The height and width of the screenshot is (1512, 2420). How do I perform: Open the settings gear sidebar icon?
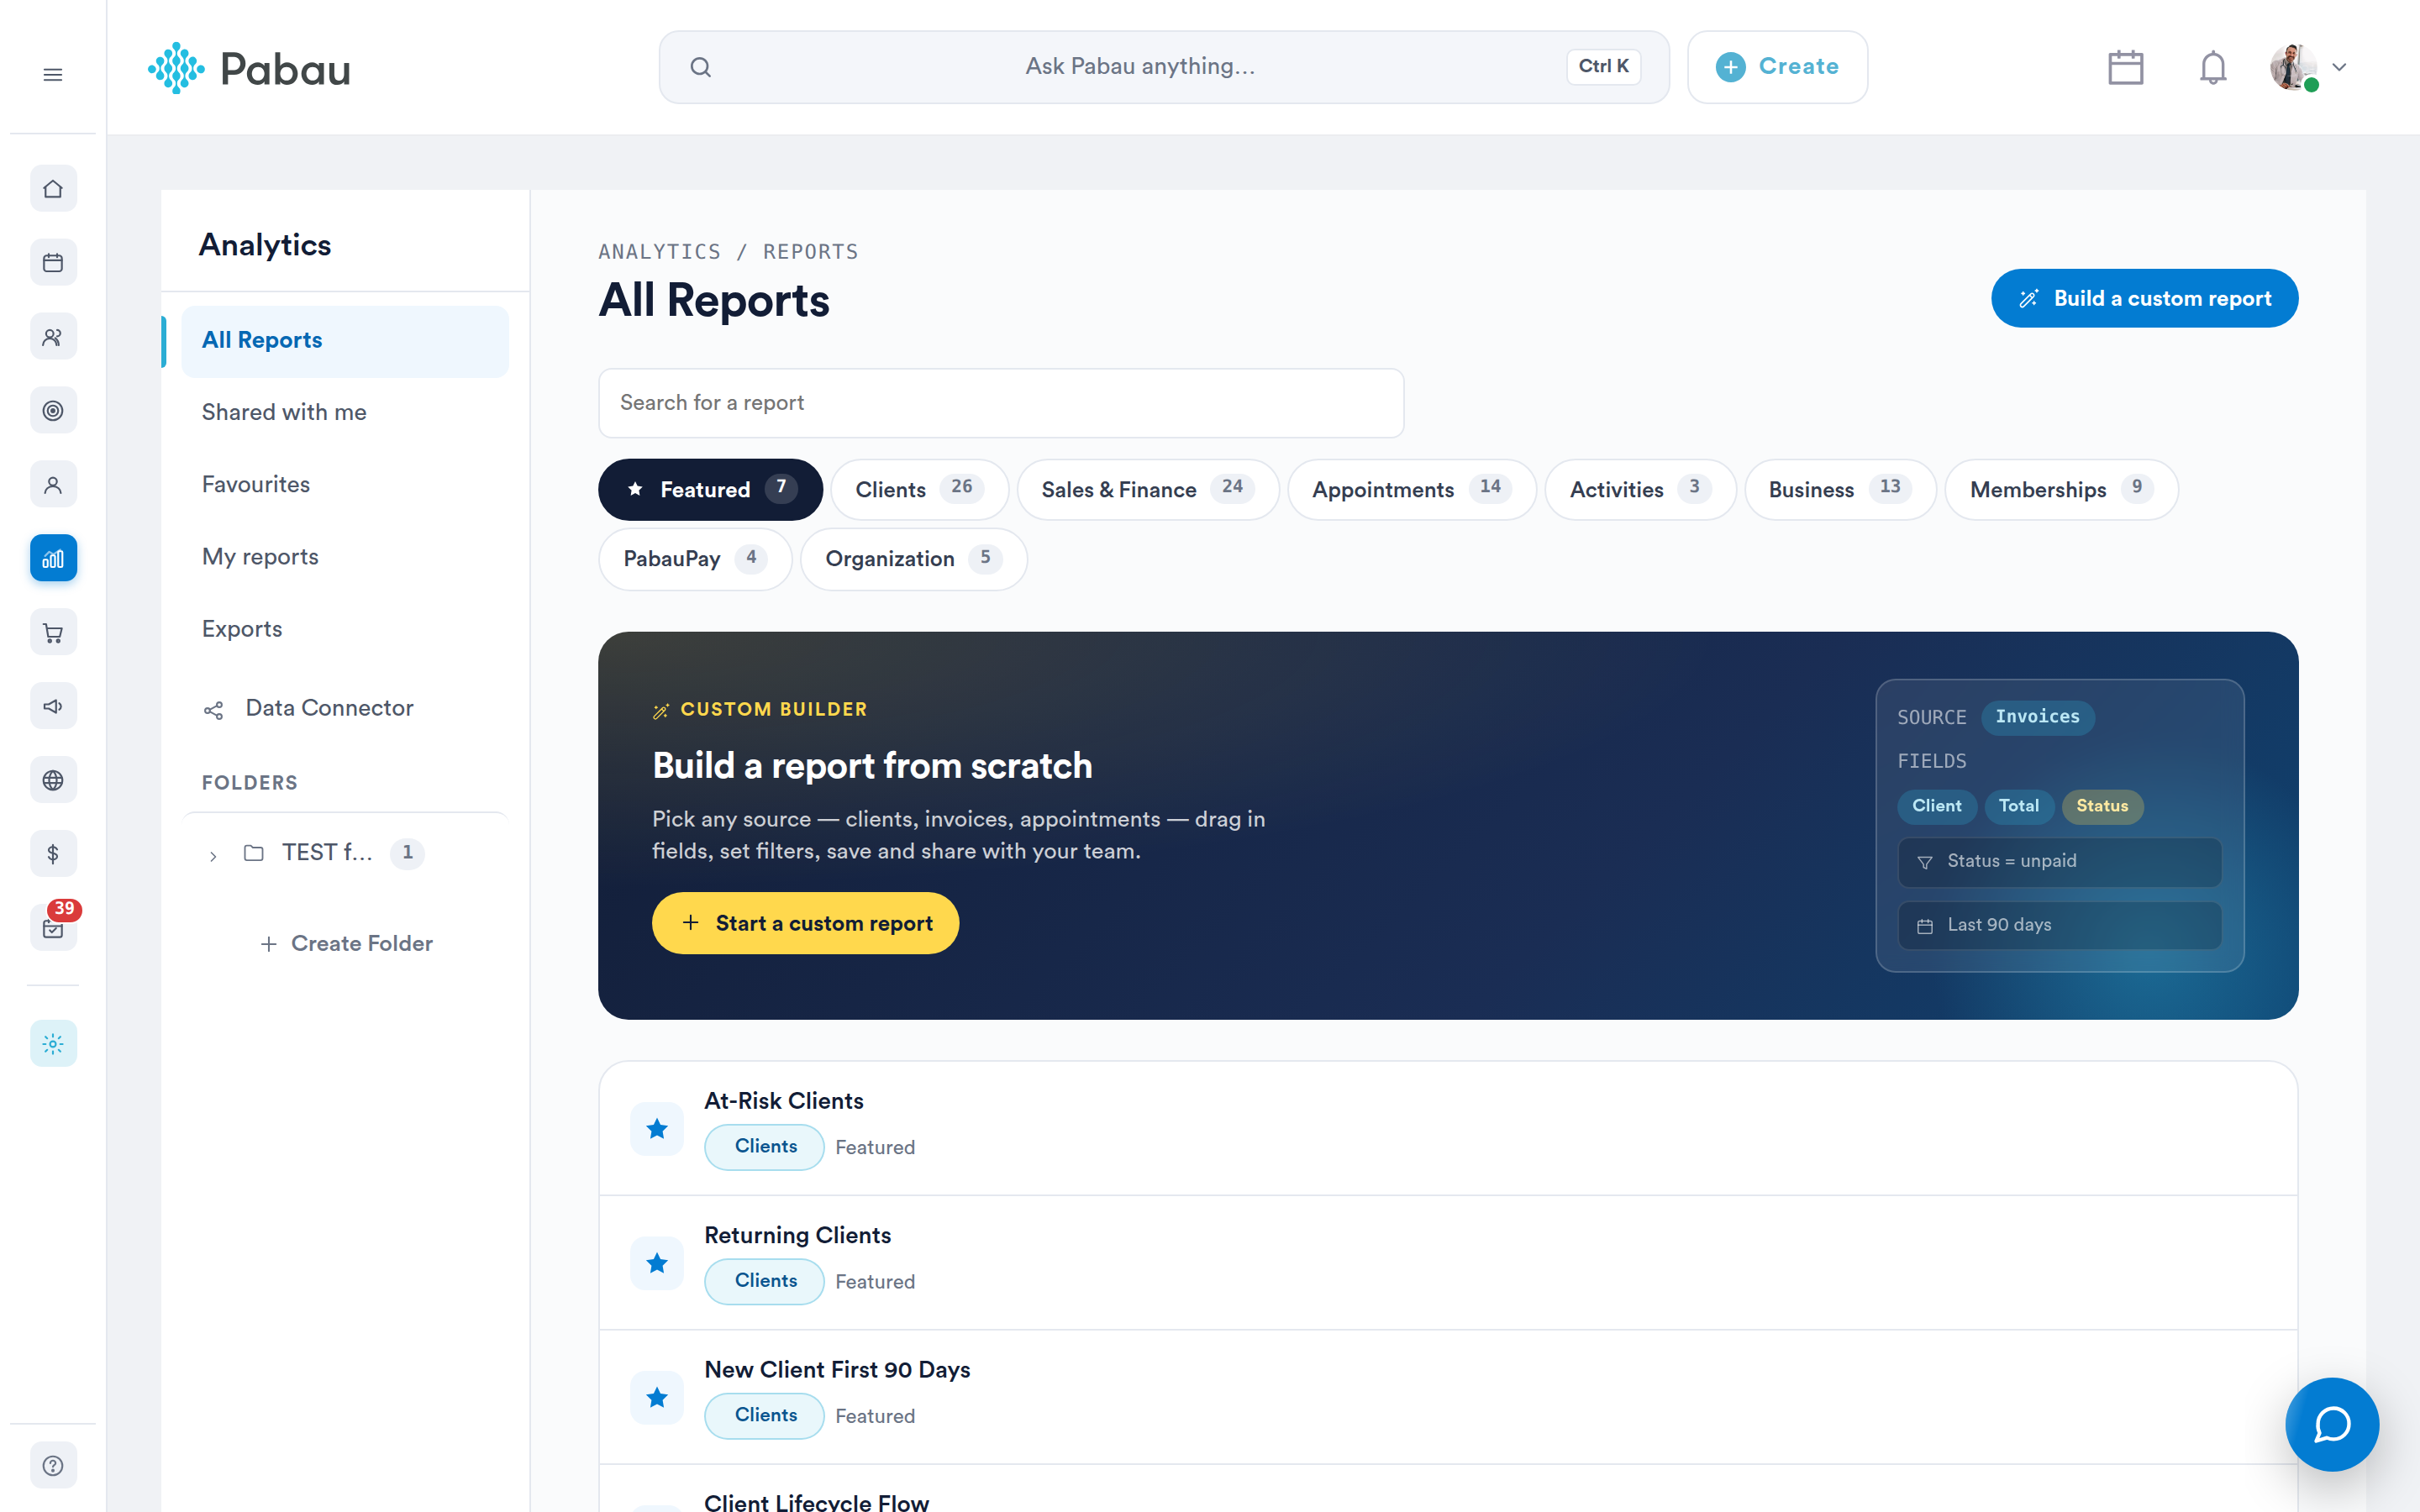click(x=53, y=1043)
